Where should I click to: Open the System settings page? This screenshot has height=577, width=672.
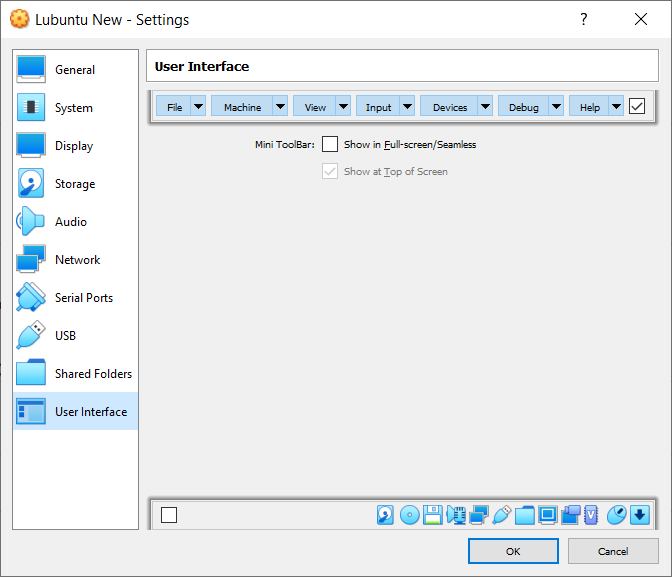click(75, 108)
